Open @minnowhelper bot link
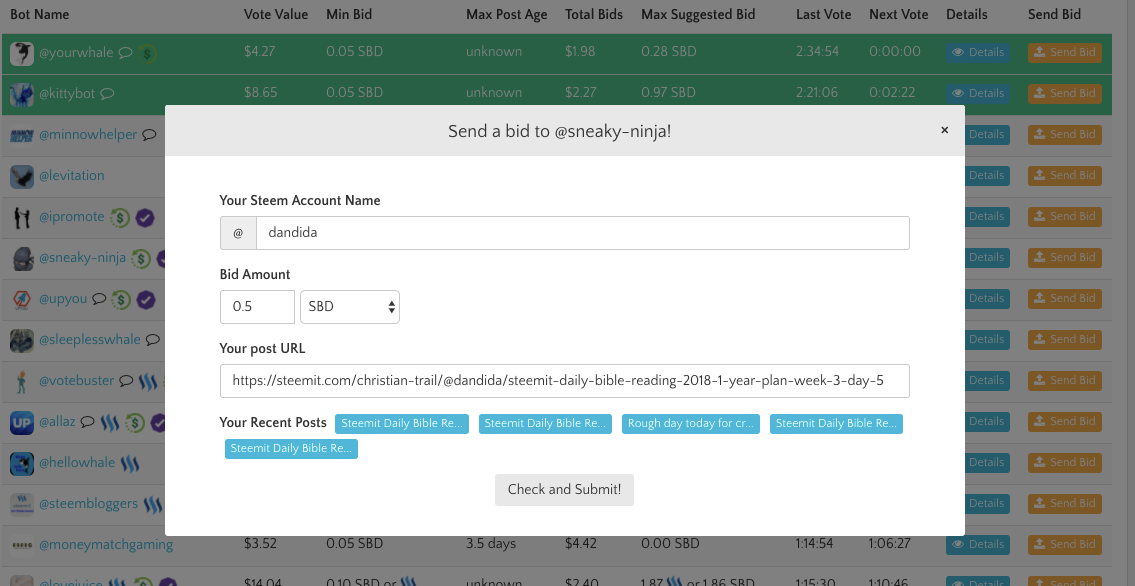 click(88, 135)
